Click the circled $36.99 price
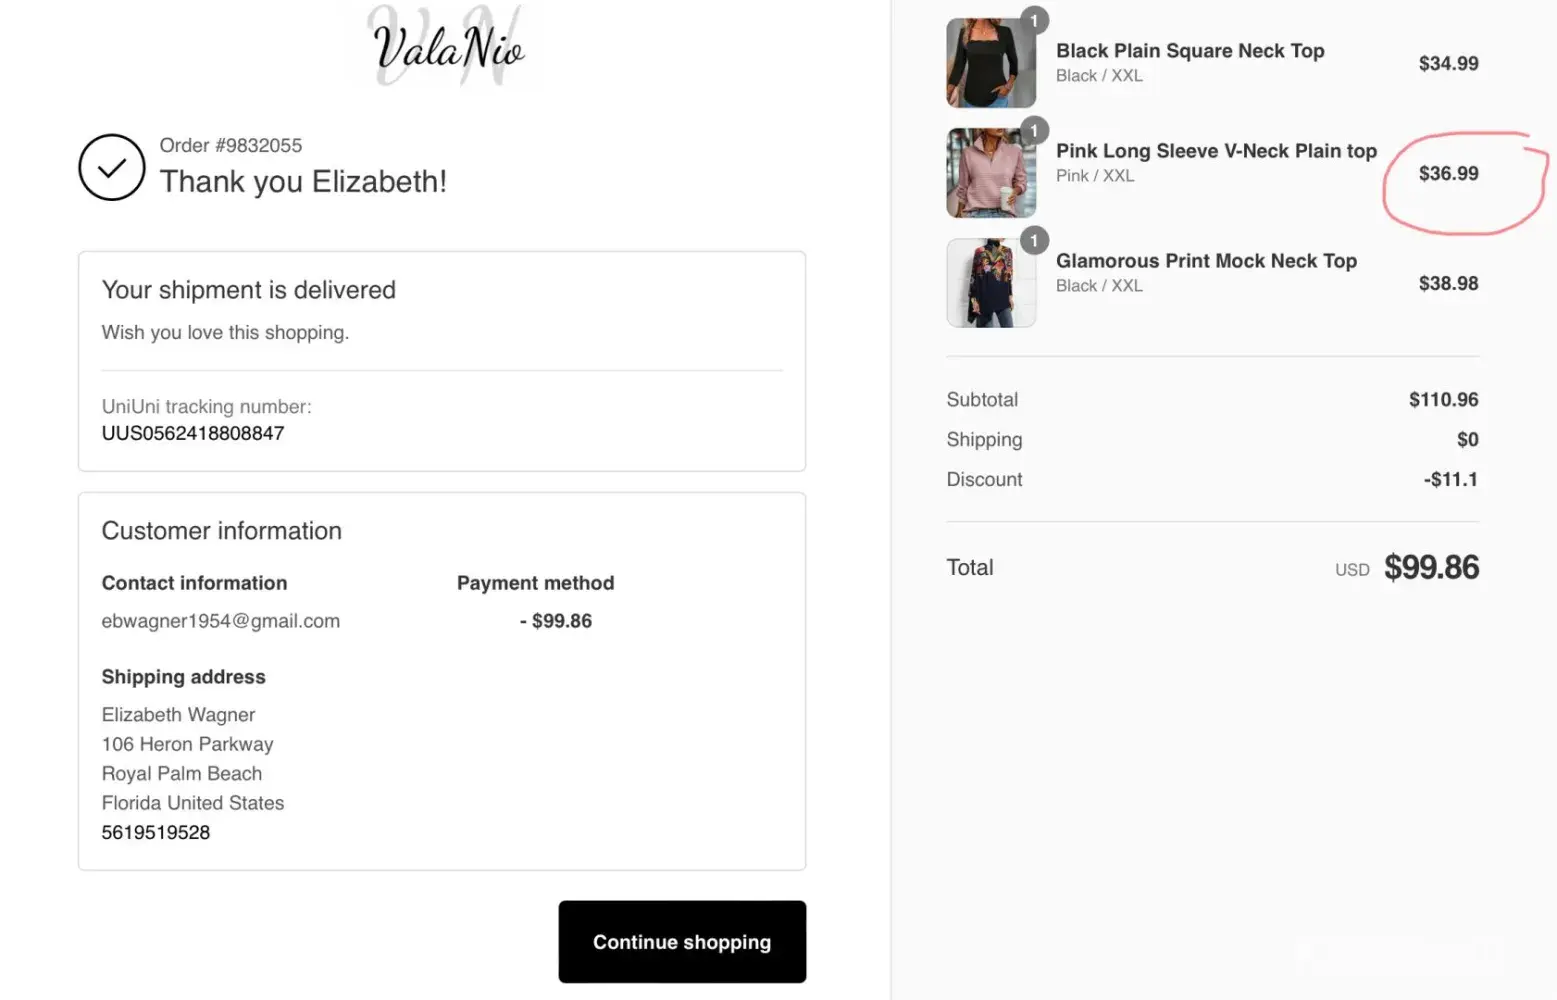Screen dimensions: 1557x1000 (x=1448, y=174)
